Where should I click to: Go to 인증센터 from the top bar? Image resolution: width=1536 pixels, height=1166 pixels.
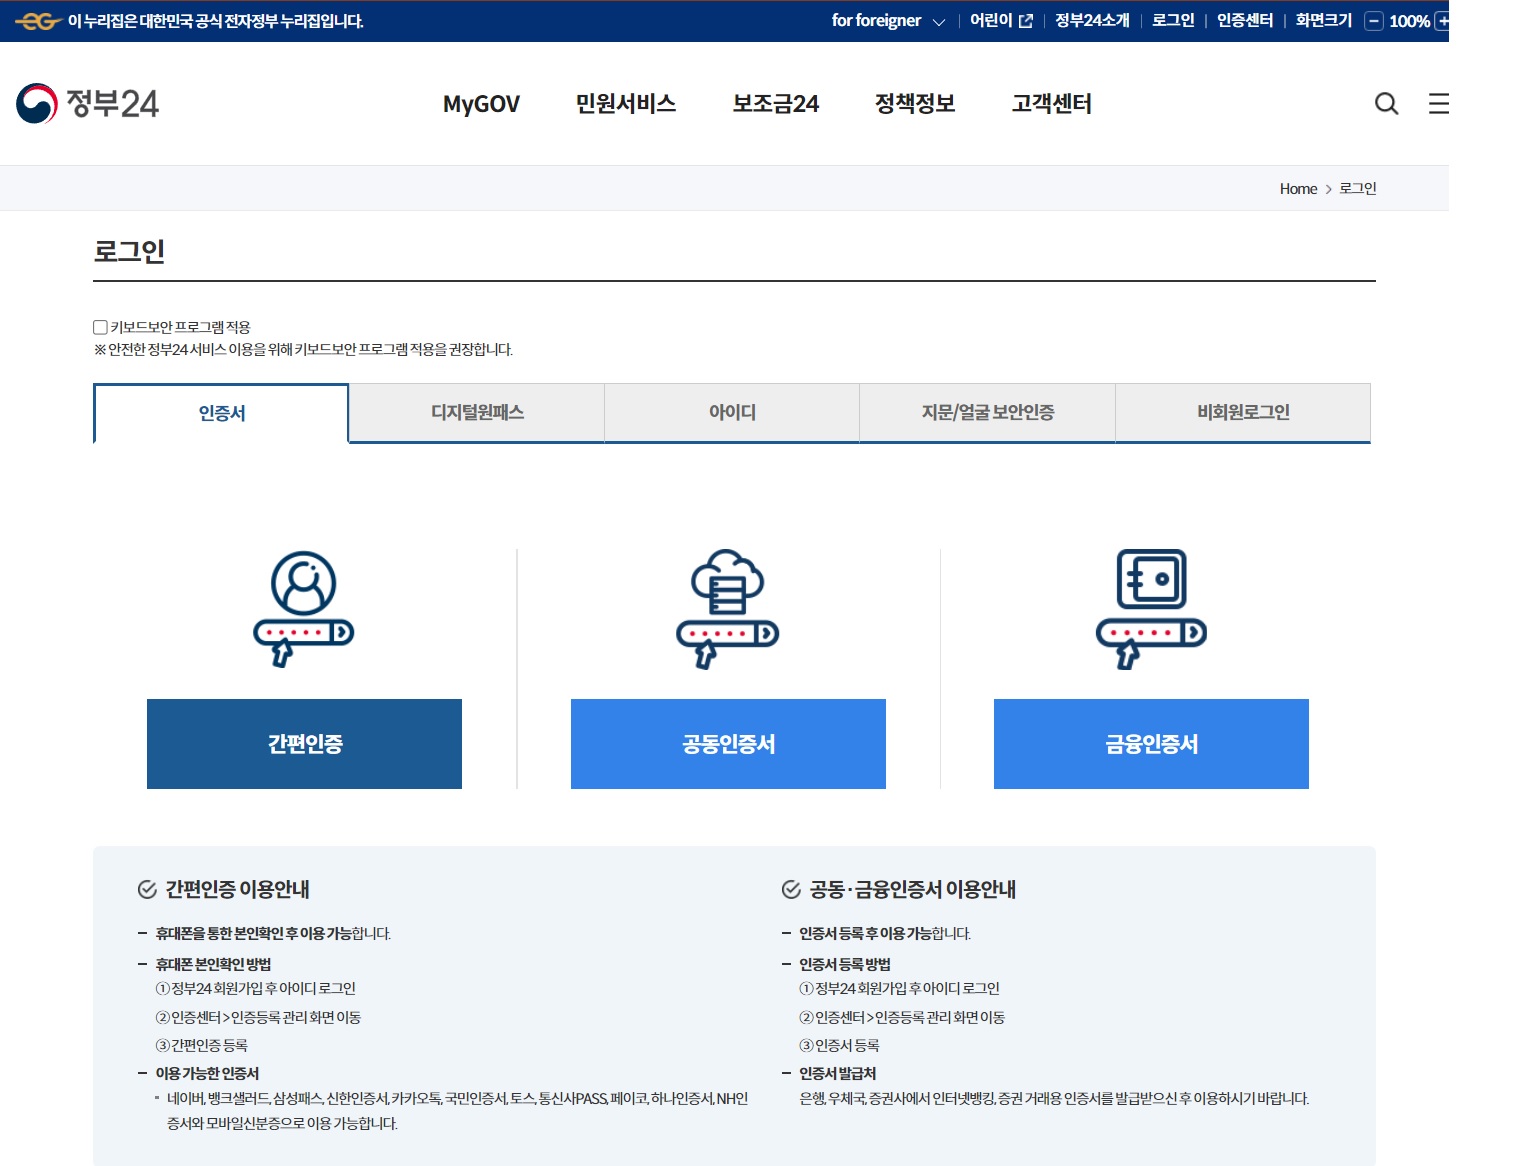click(x=1243, y=20)
